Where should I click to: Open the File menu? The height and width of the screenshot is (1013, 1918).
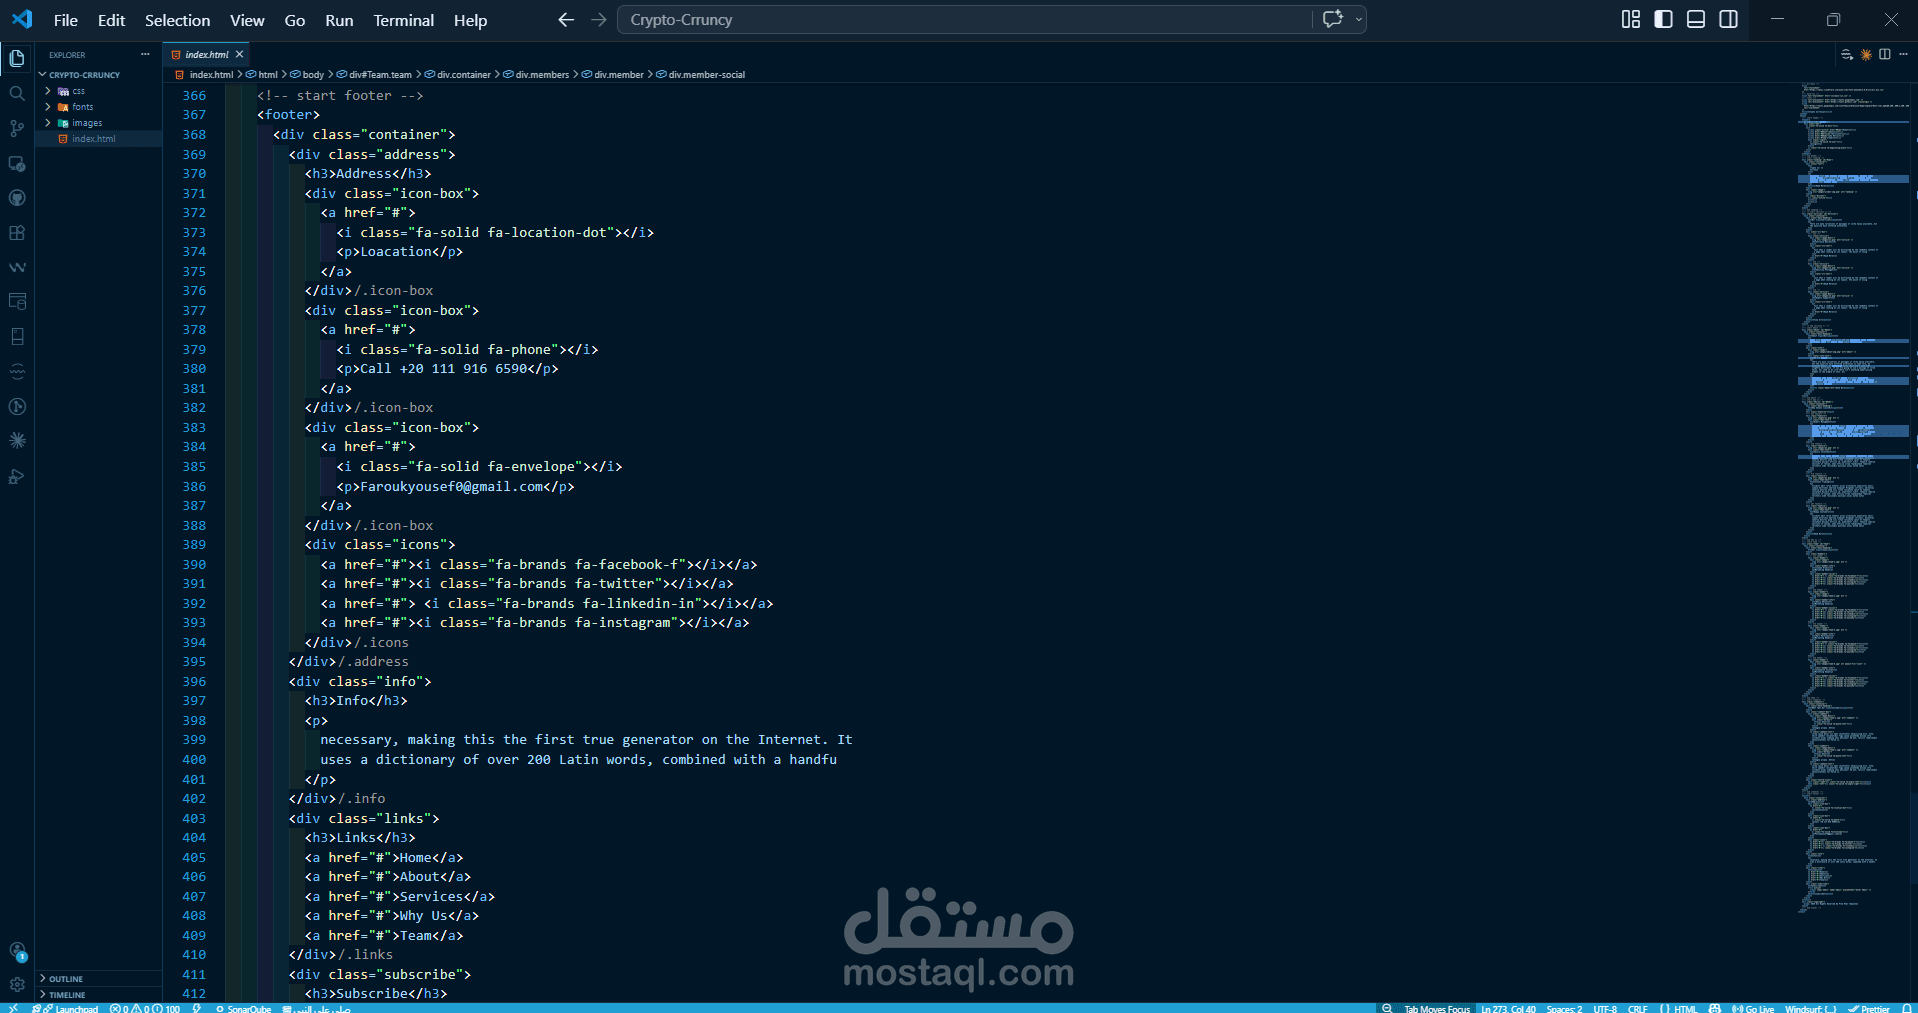(66, 20)
